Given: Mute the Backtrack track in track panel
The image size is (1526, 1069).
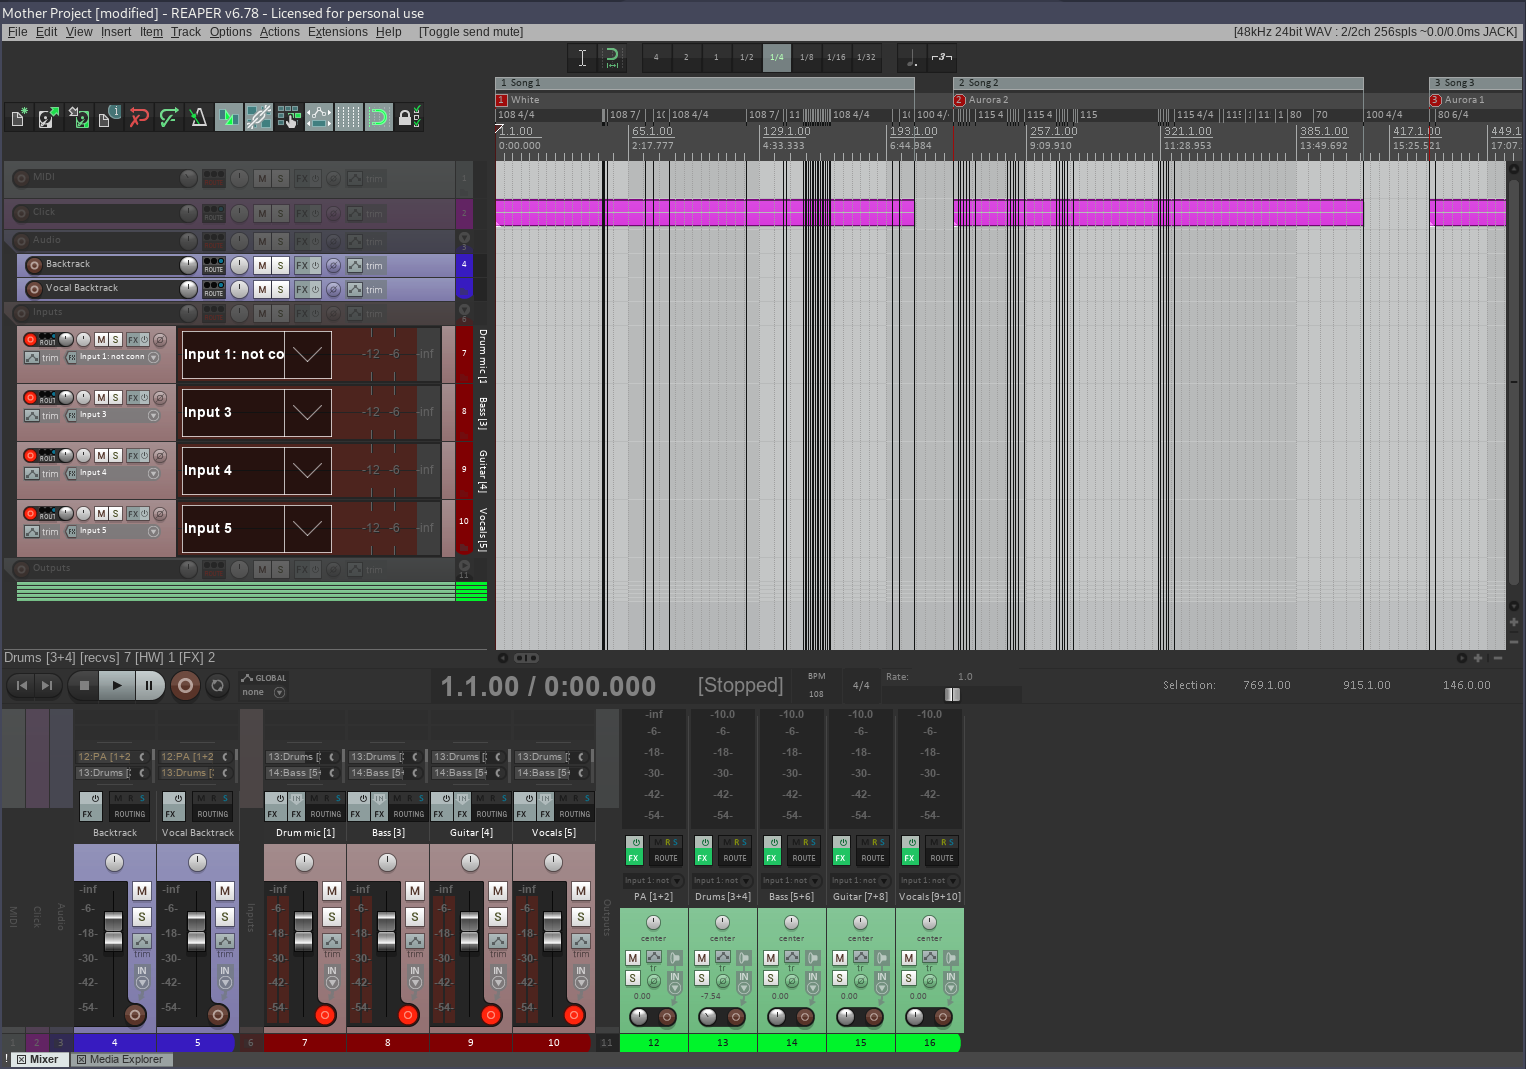Looking at the screenshot, I should coord(262,265).
